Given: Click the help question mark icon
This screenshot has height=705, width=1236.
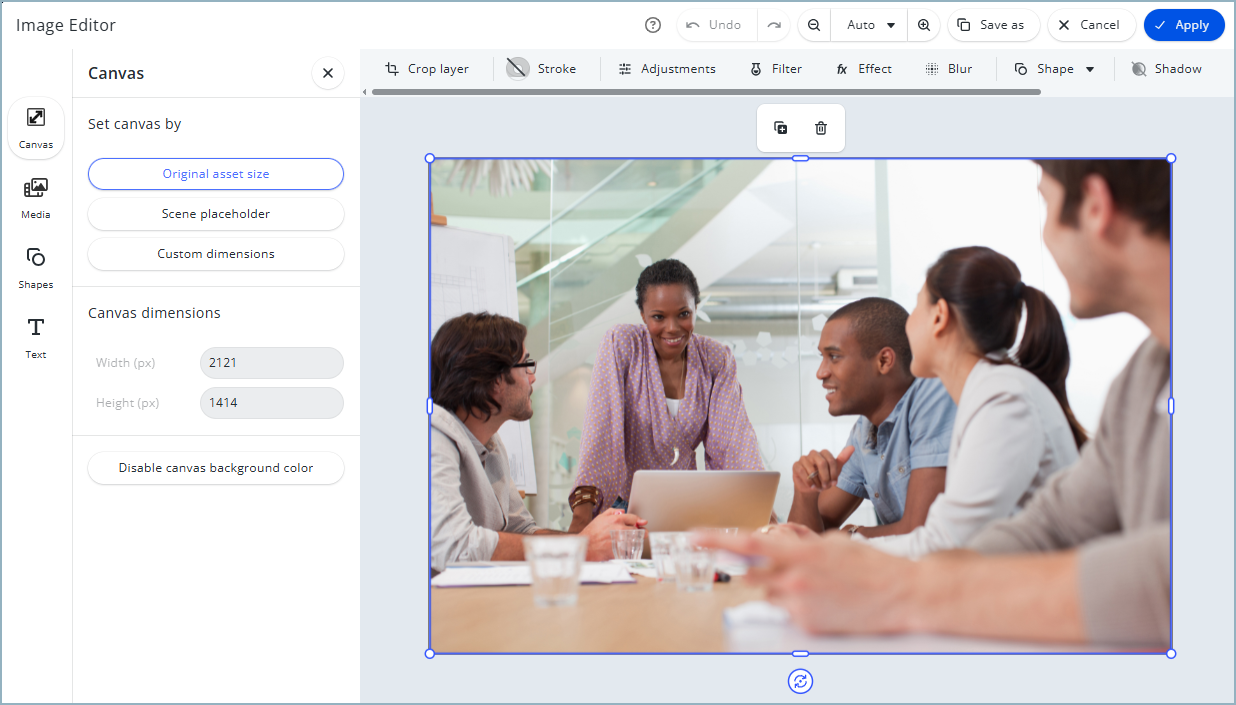Looking at the screenshot, I should tap(653, 25).
